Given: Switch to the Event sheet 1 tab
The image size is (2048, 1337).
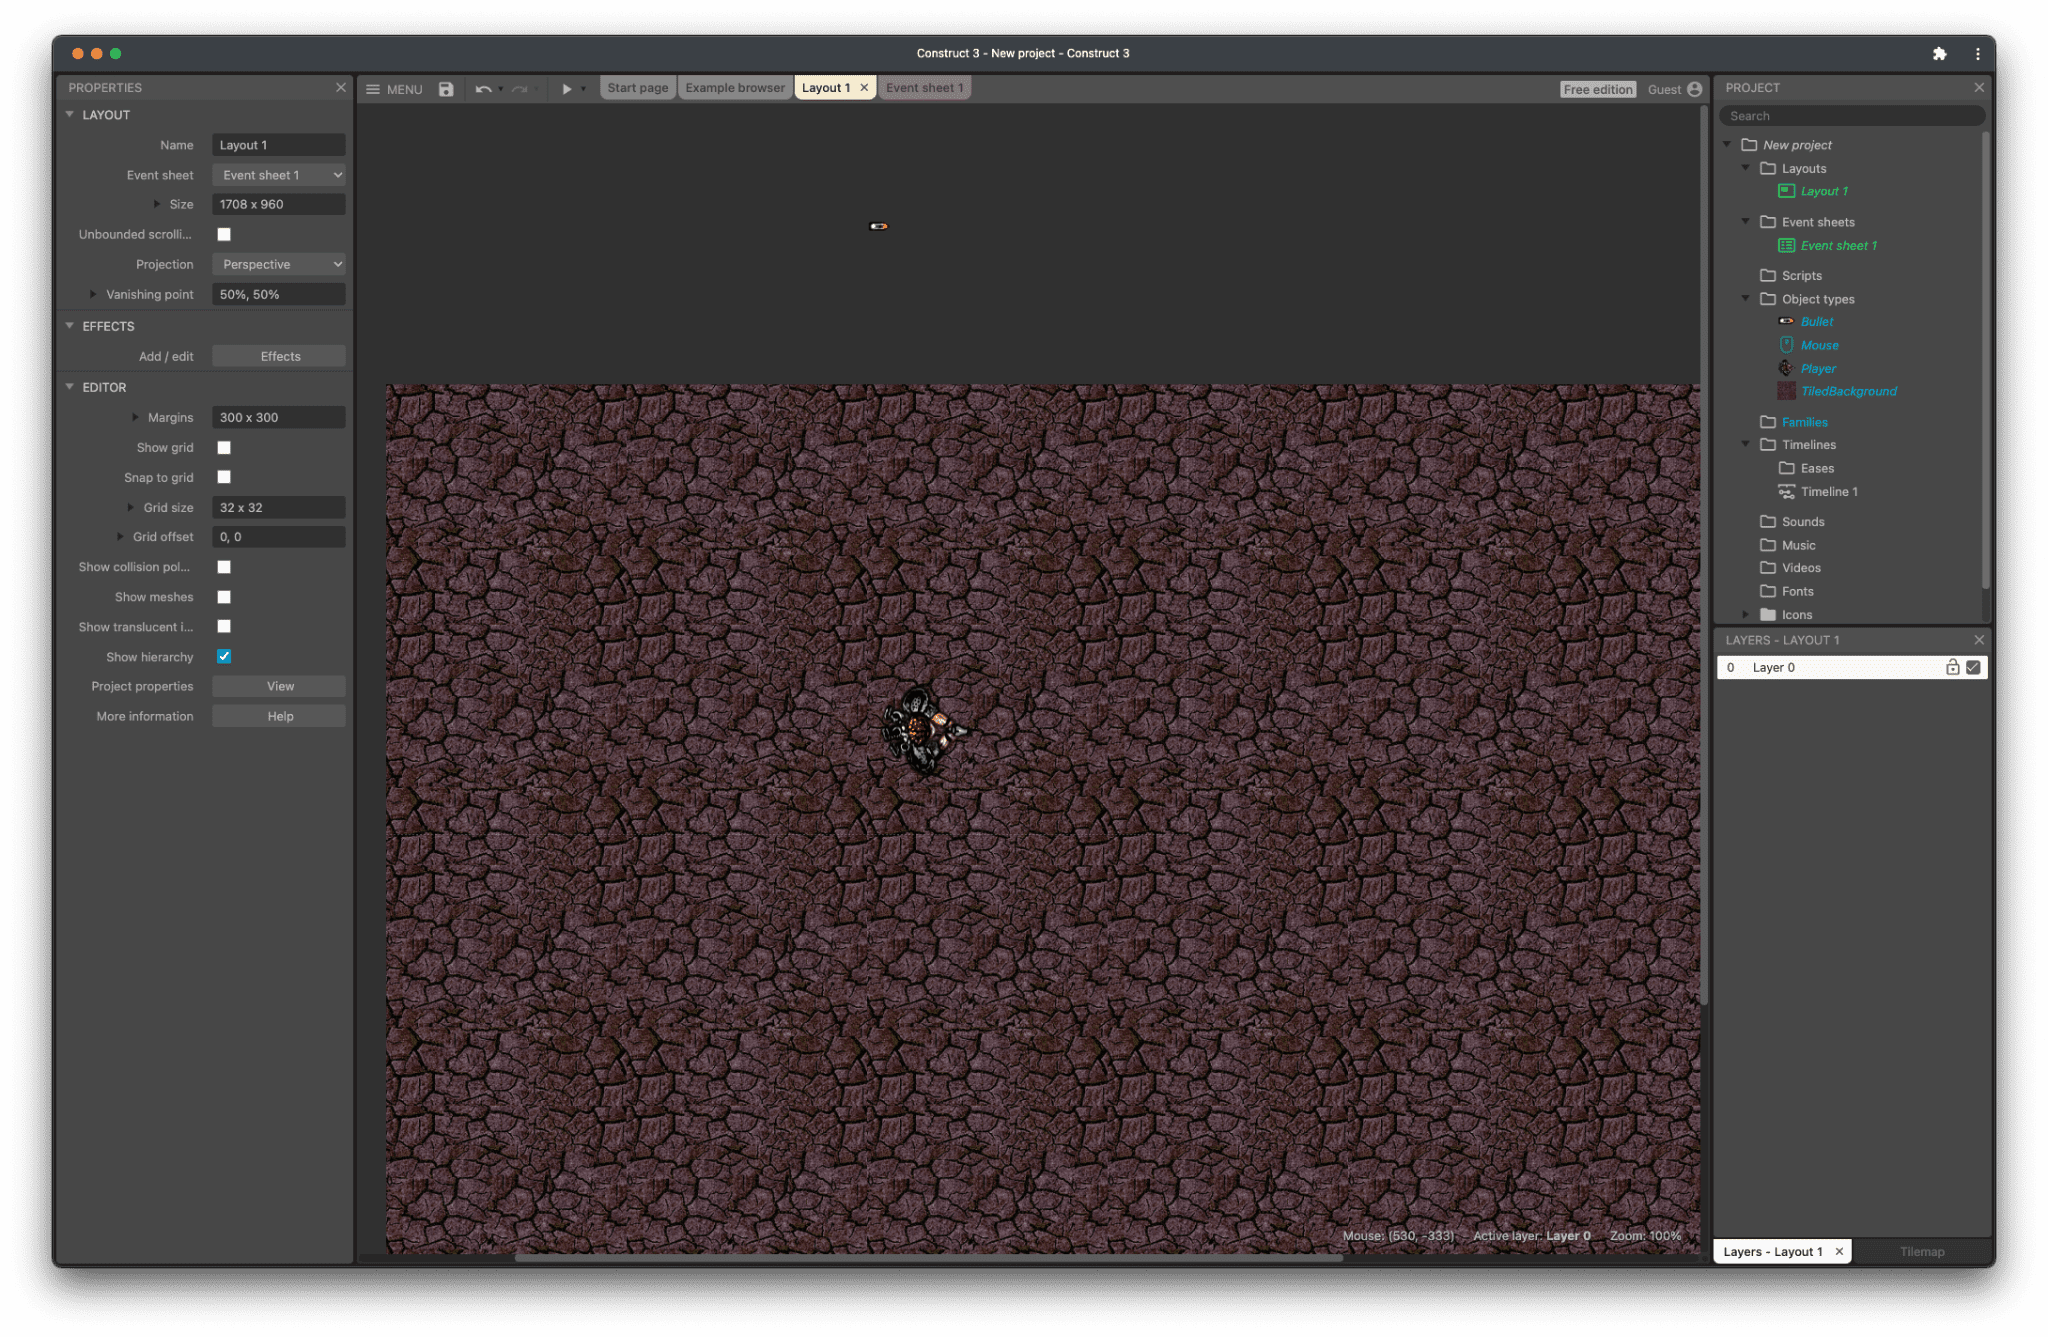Looking at the screenshot, I should click(x=922, y=88).
